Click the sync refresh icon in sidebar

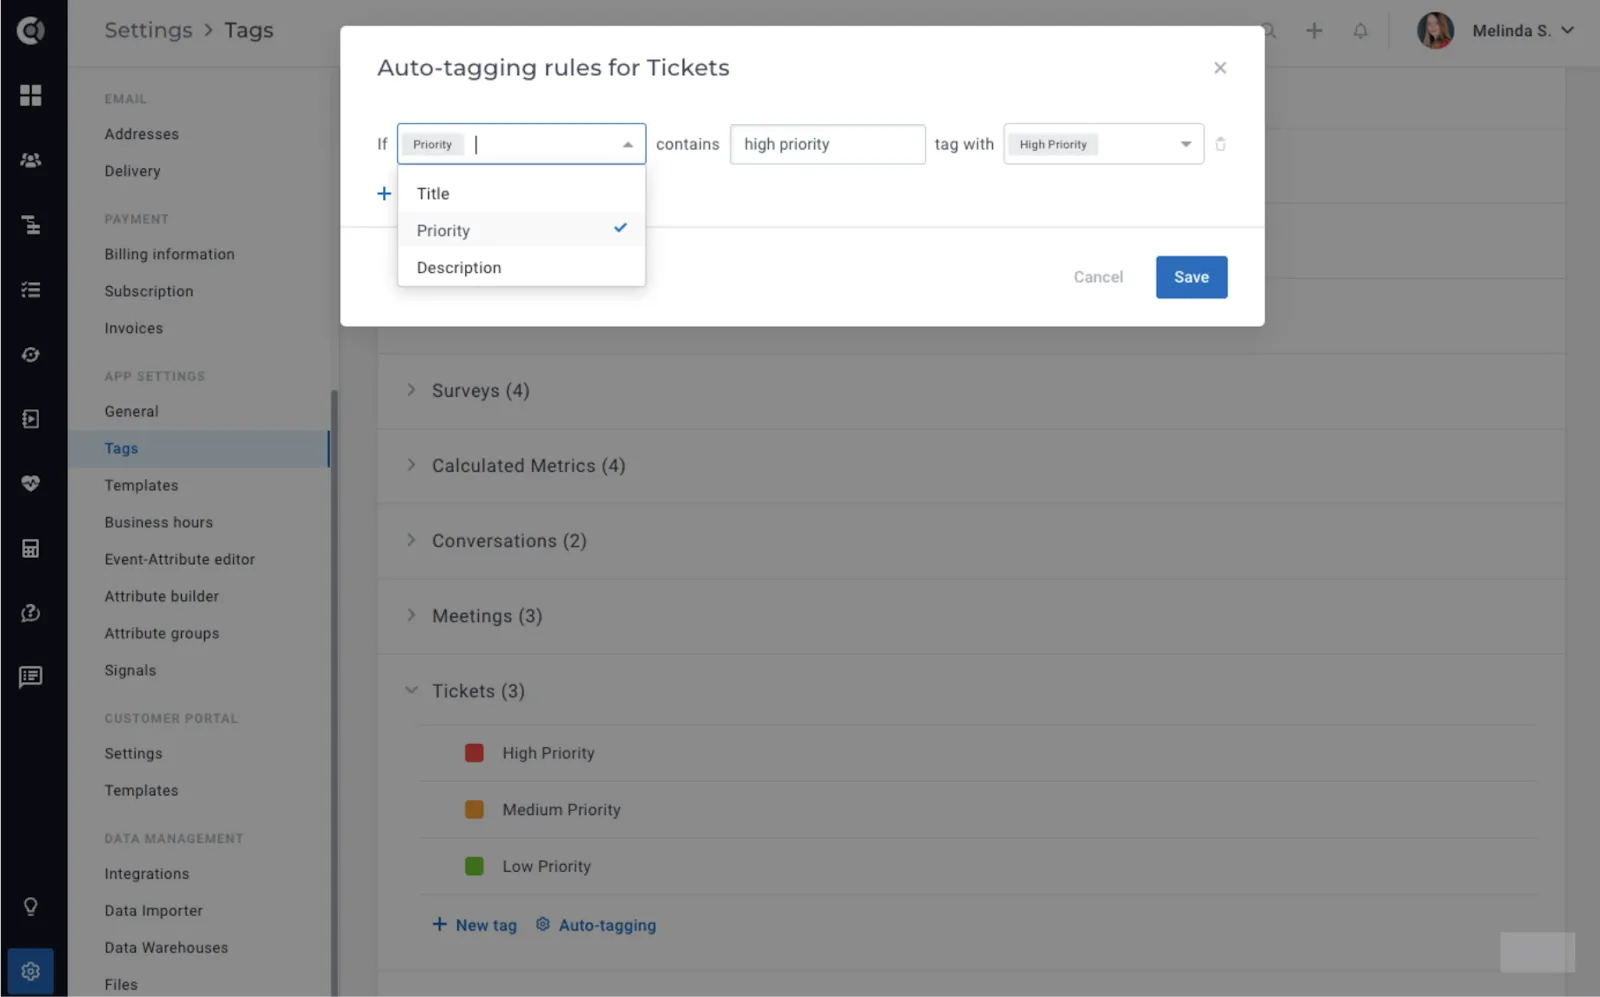tap(31, 355)
